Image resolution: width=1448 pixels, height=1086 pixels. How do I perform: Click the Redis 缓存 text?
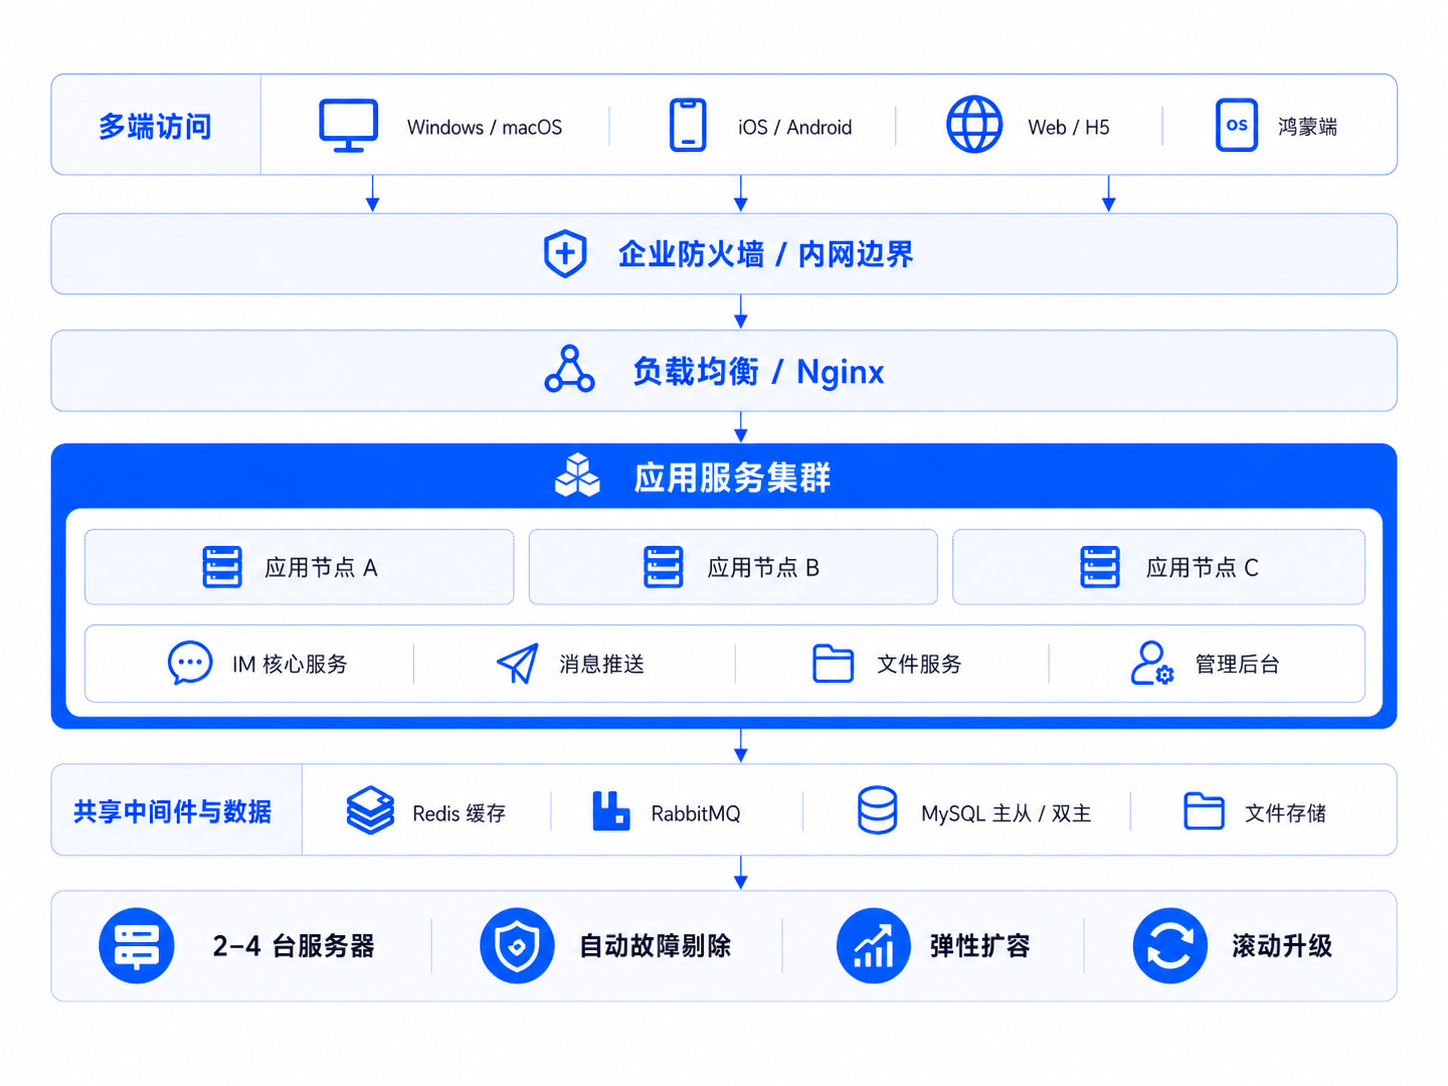click(459, 814)
